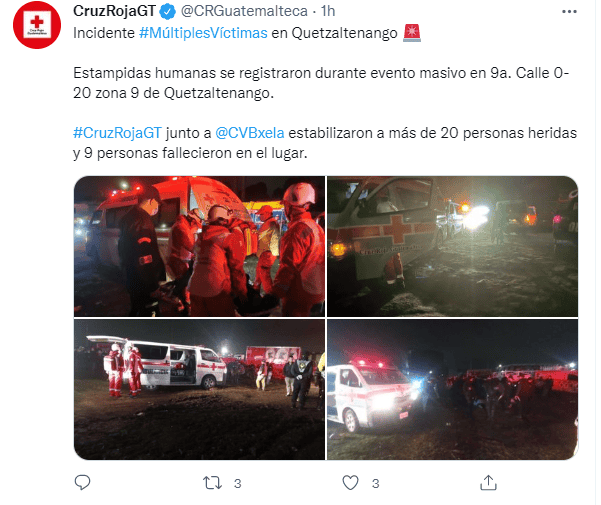
Task: Click the siren emoji after Quetzaltenango
Action: coord(412,33)
